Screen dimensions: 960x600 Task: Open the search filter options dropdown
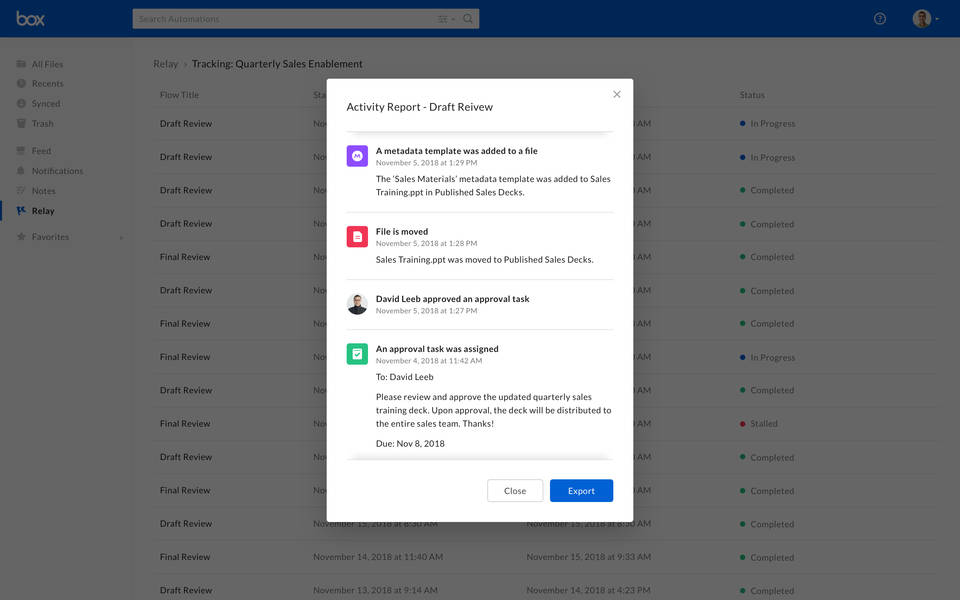(x=445, y=19)
